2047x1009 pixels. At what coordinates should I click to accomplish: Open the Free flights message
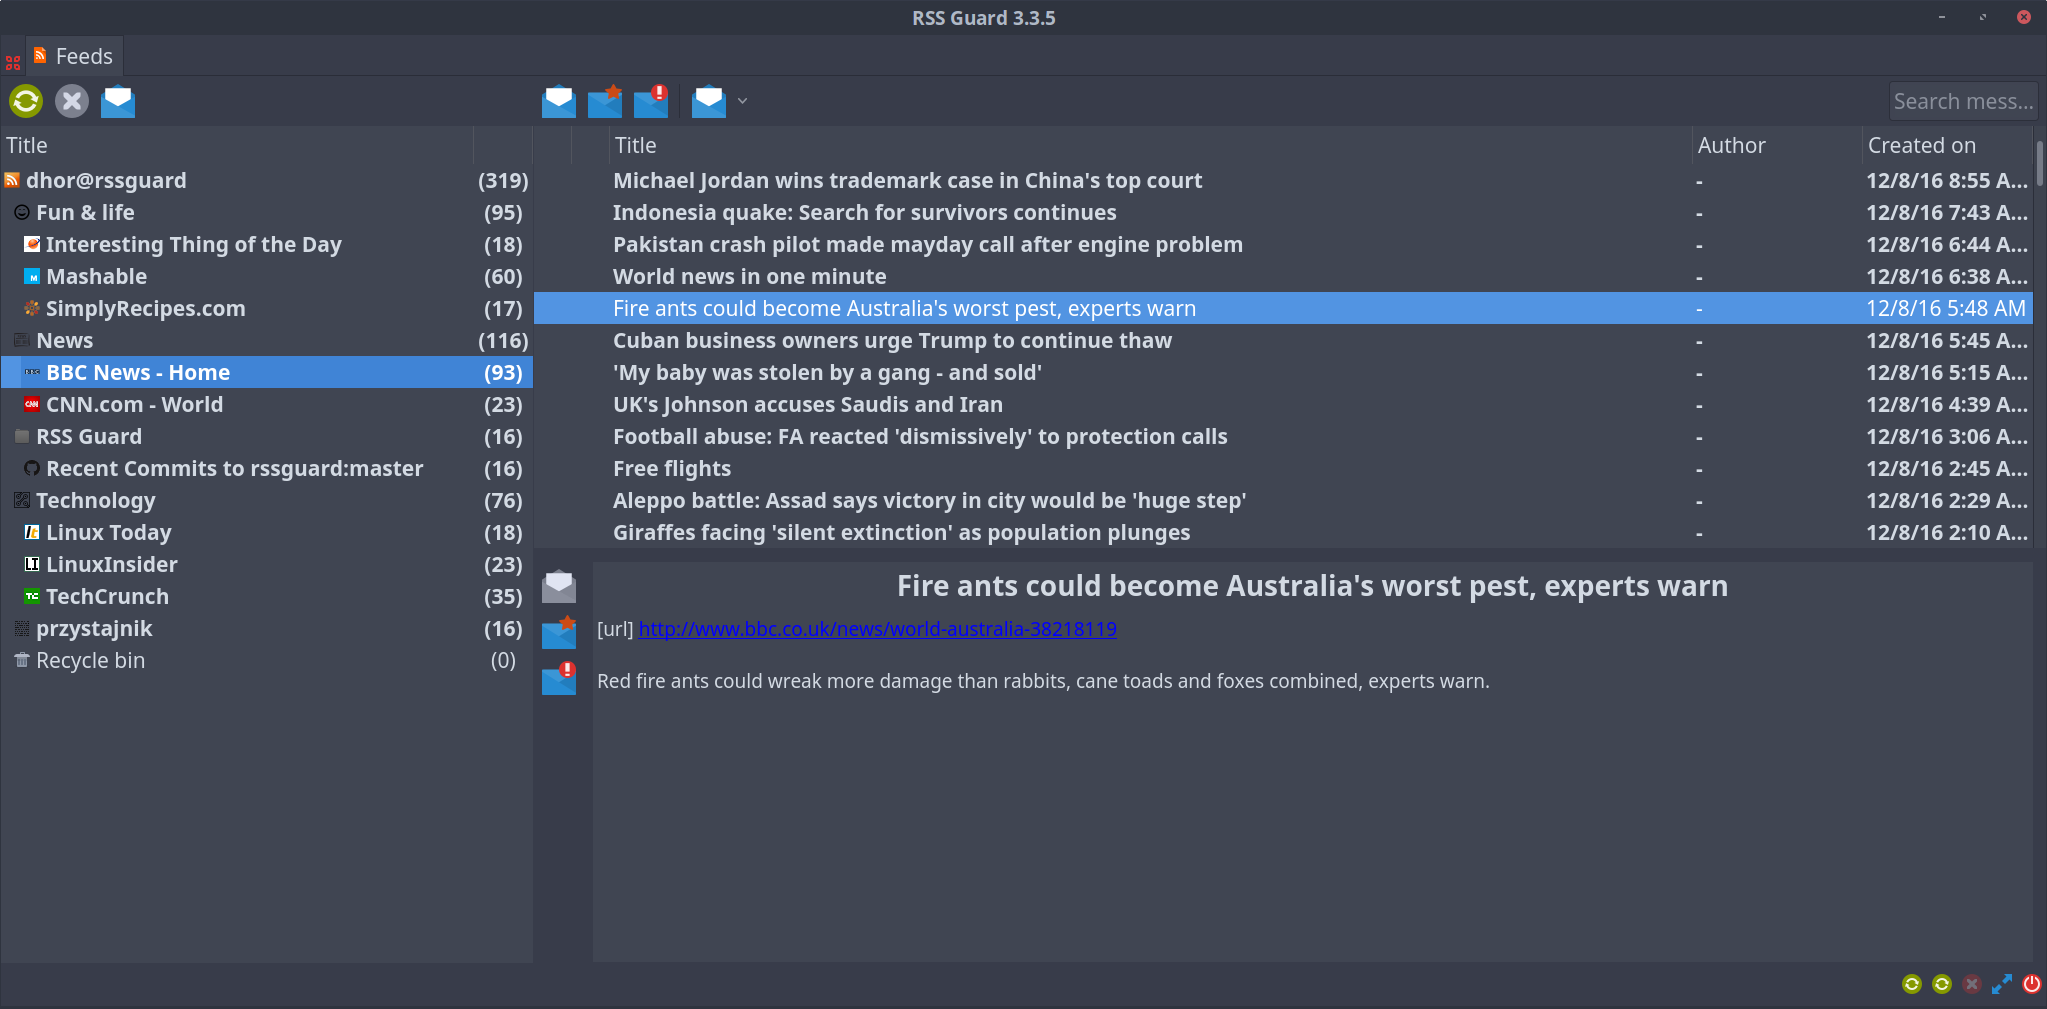(x=1283, y=468)
